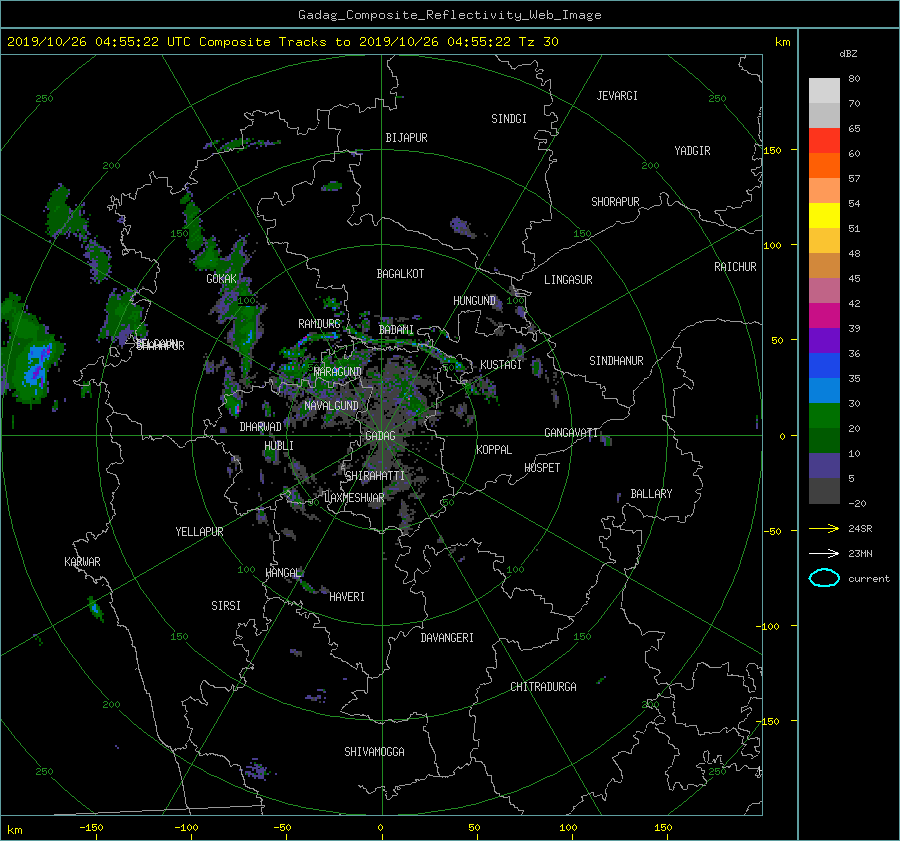Click the KUSTAGI city label
The image size is (900, 841).
pyautogui.click(x=501, y=365)
